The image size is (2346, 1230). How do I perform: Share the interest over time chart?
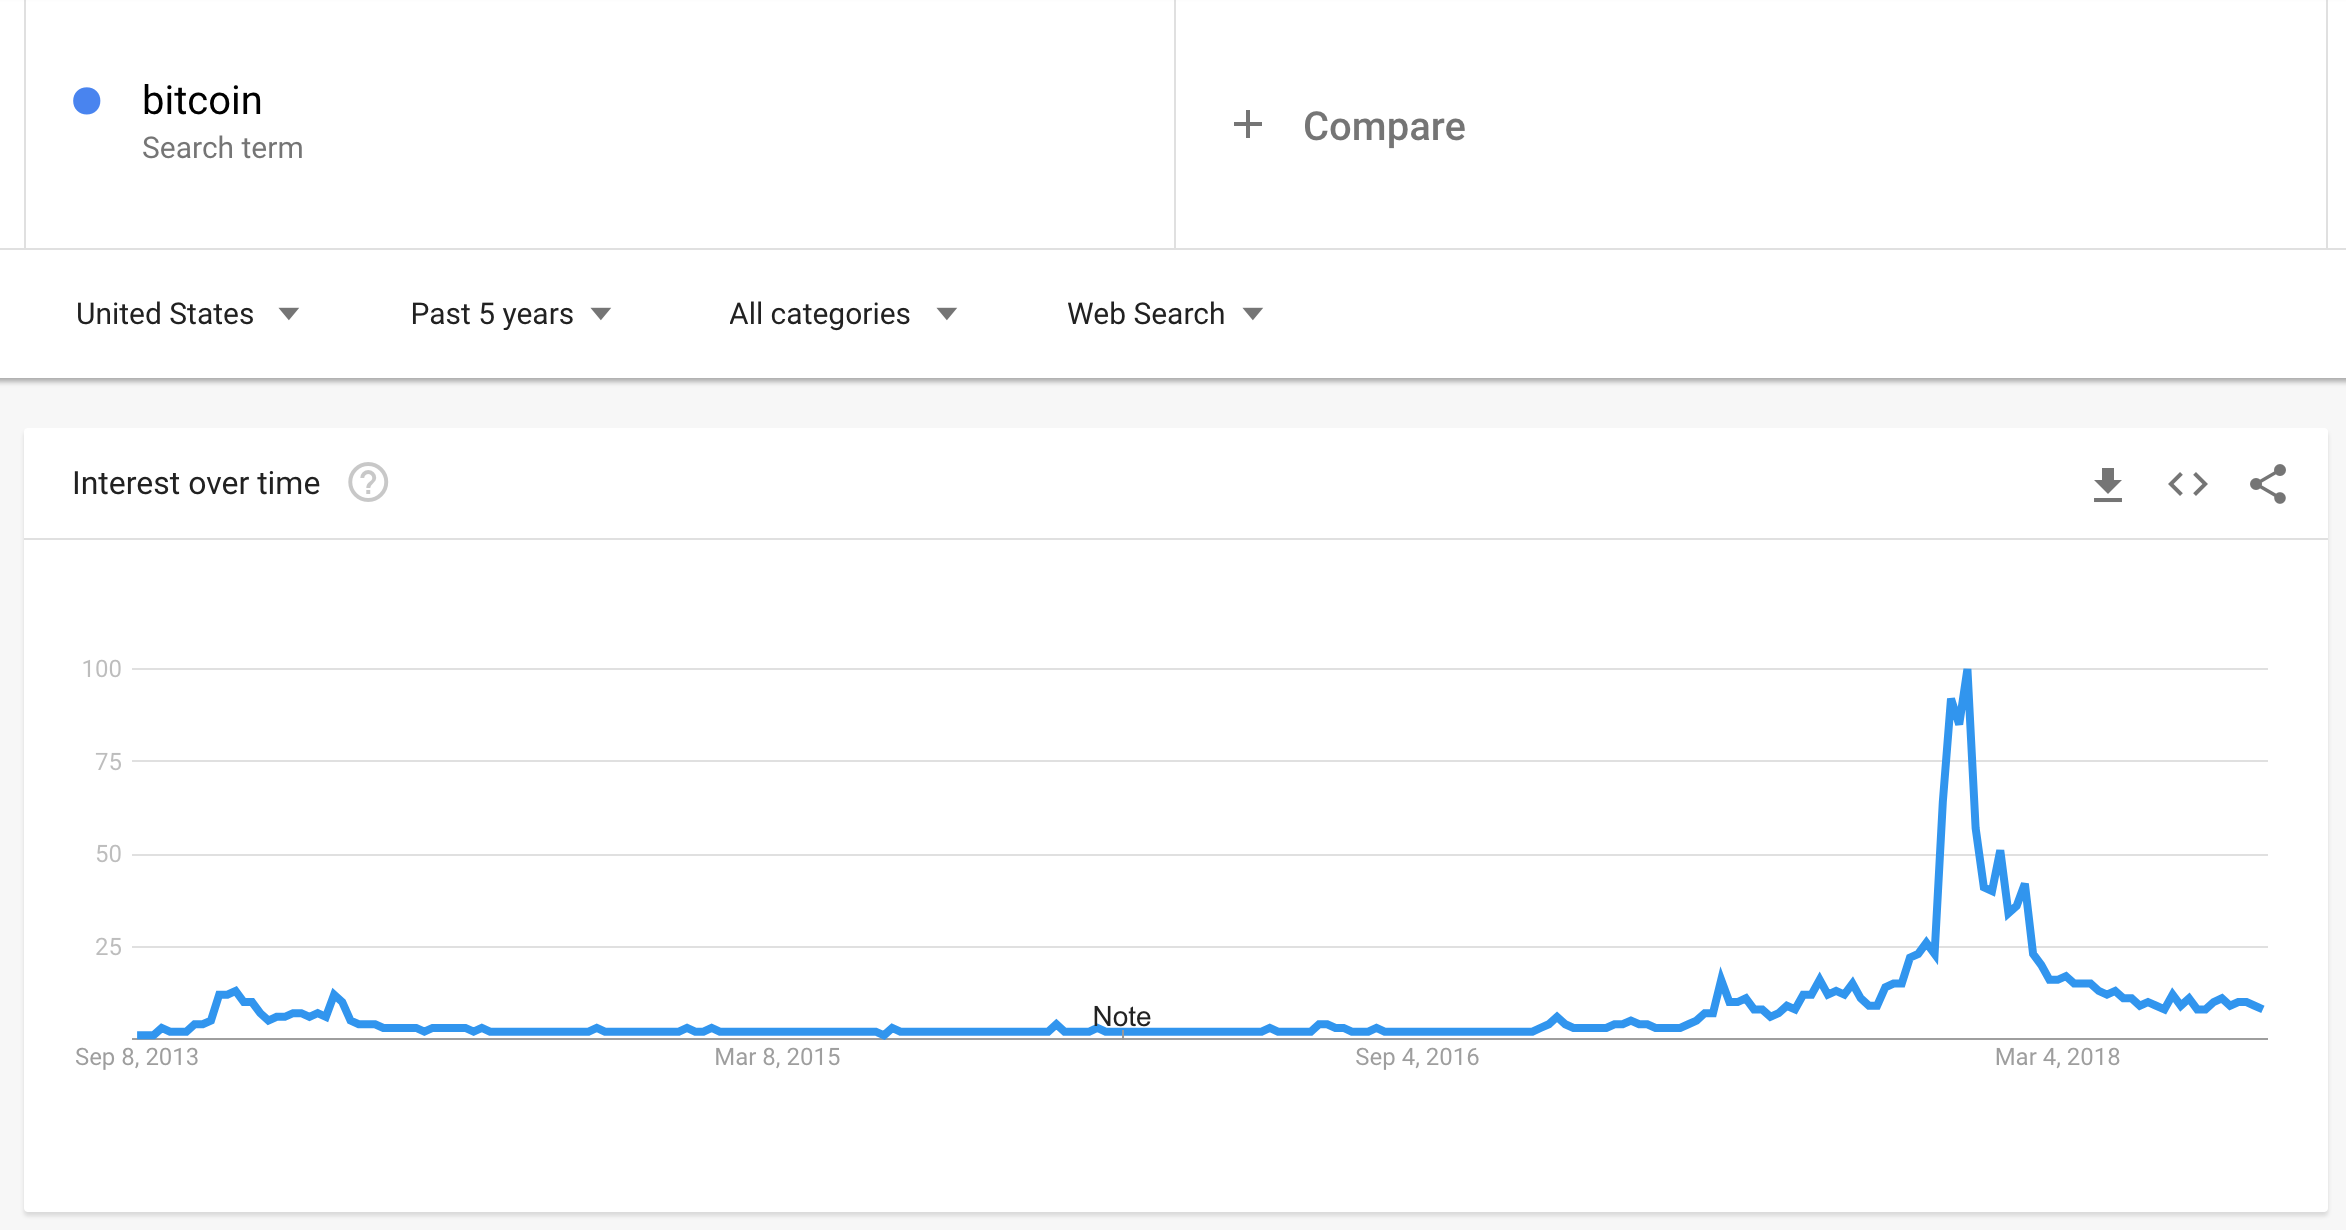2267,484
